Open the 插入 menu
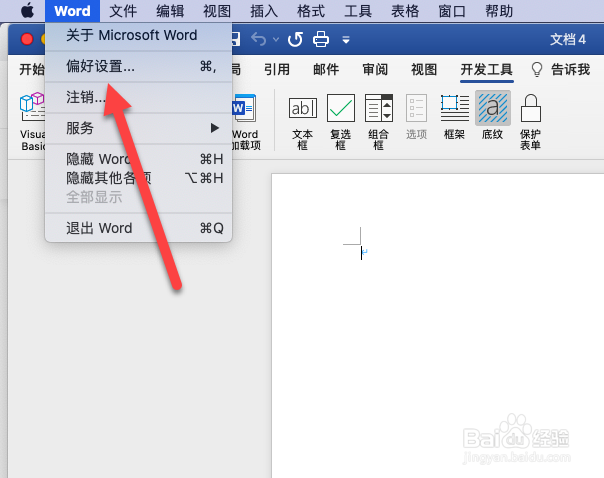This screenshot has width=604, height=478. click(264, 11)
